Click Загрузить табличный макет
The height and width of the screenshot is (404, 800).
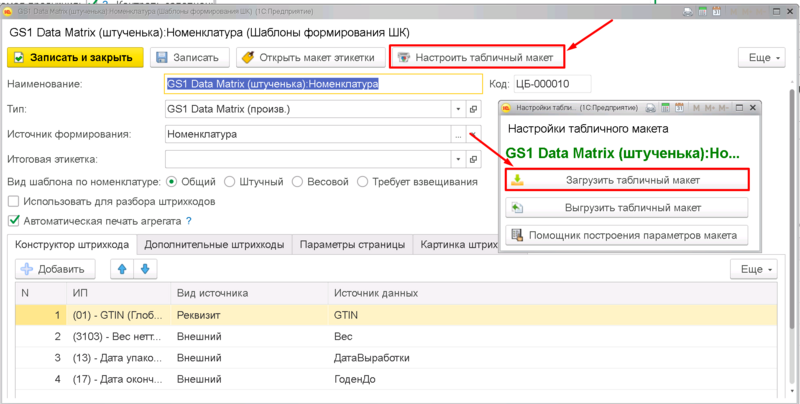click(x=627, y=180)
